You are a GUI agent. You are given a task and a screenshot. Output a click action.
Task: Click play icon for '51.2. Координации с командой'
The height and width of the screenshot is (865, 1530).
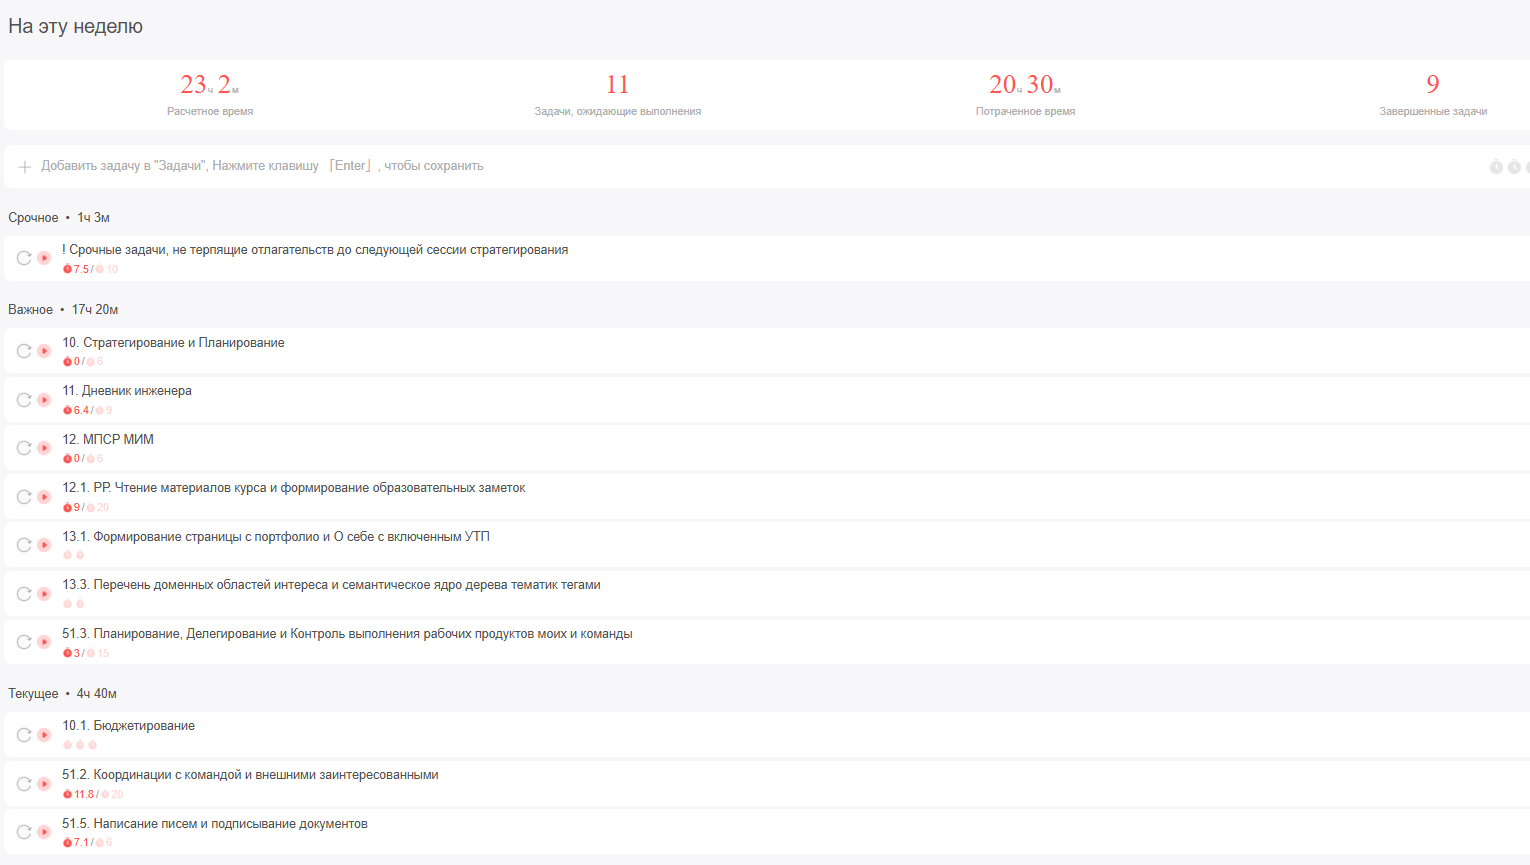pos(44,784)
